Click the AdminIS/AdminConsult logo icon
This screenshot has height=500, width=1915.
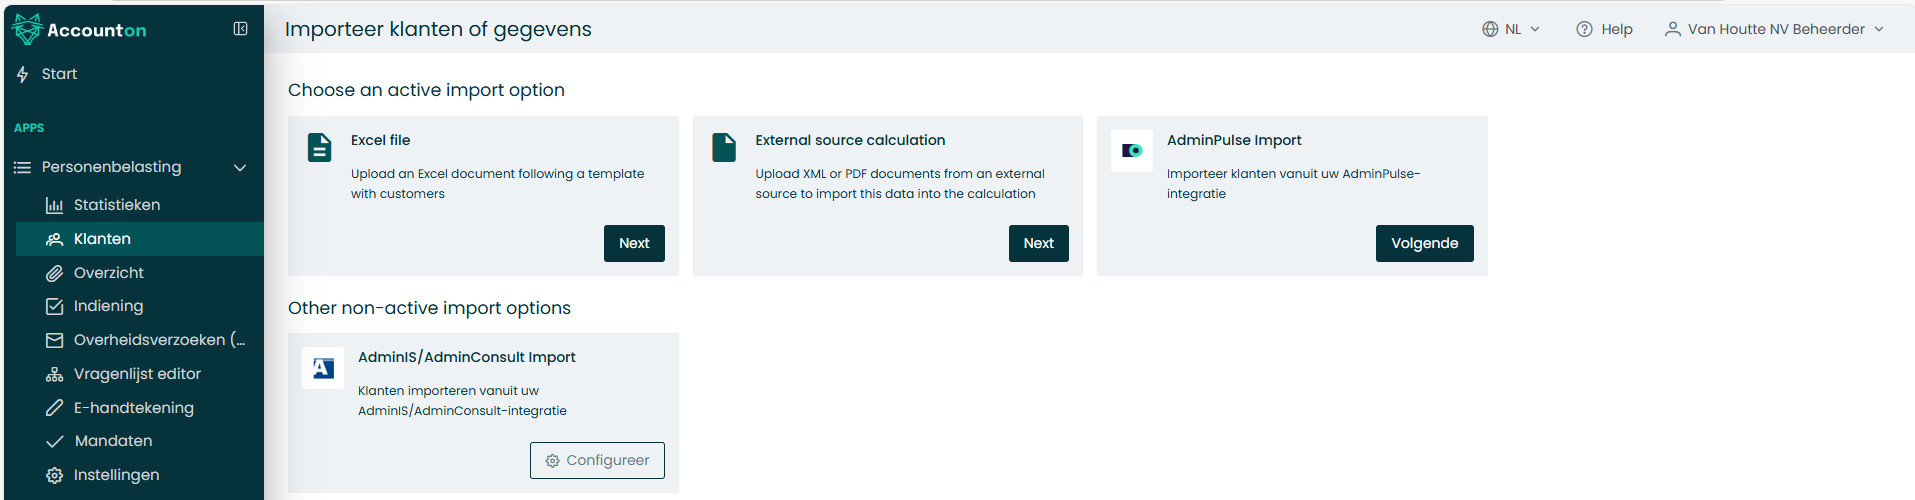point(323,368)
